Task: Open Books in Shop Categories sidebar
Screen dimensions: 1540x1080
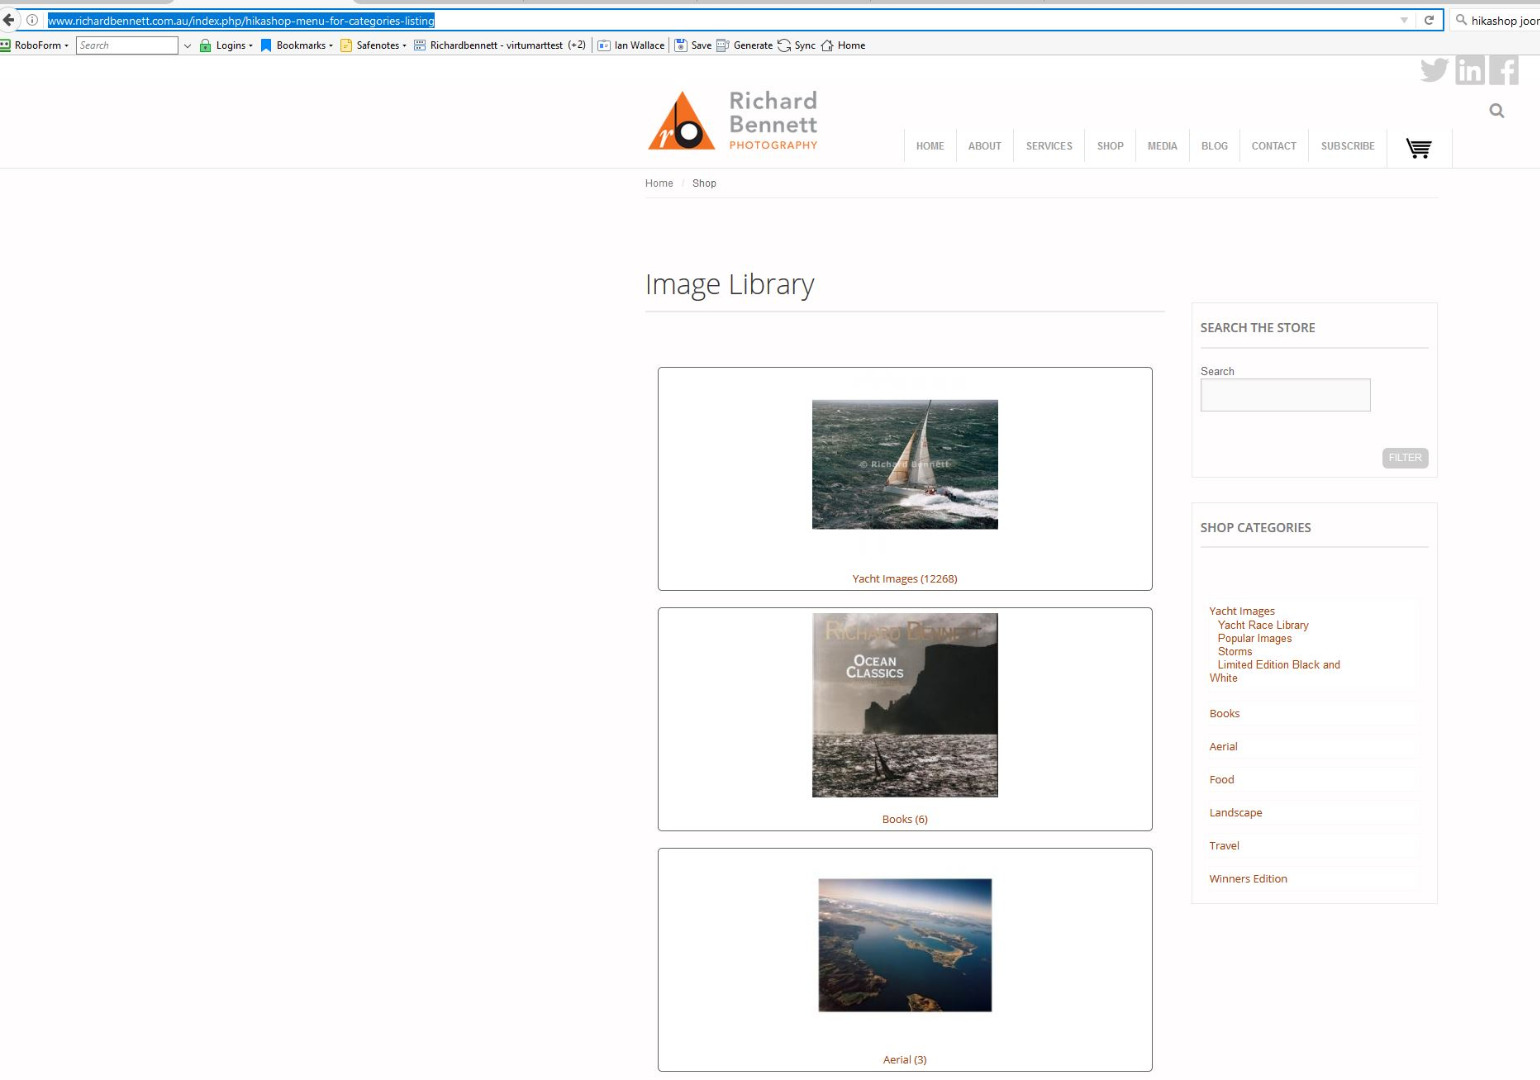Action: [x=1225, y=714]
